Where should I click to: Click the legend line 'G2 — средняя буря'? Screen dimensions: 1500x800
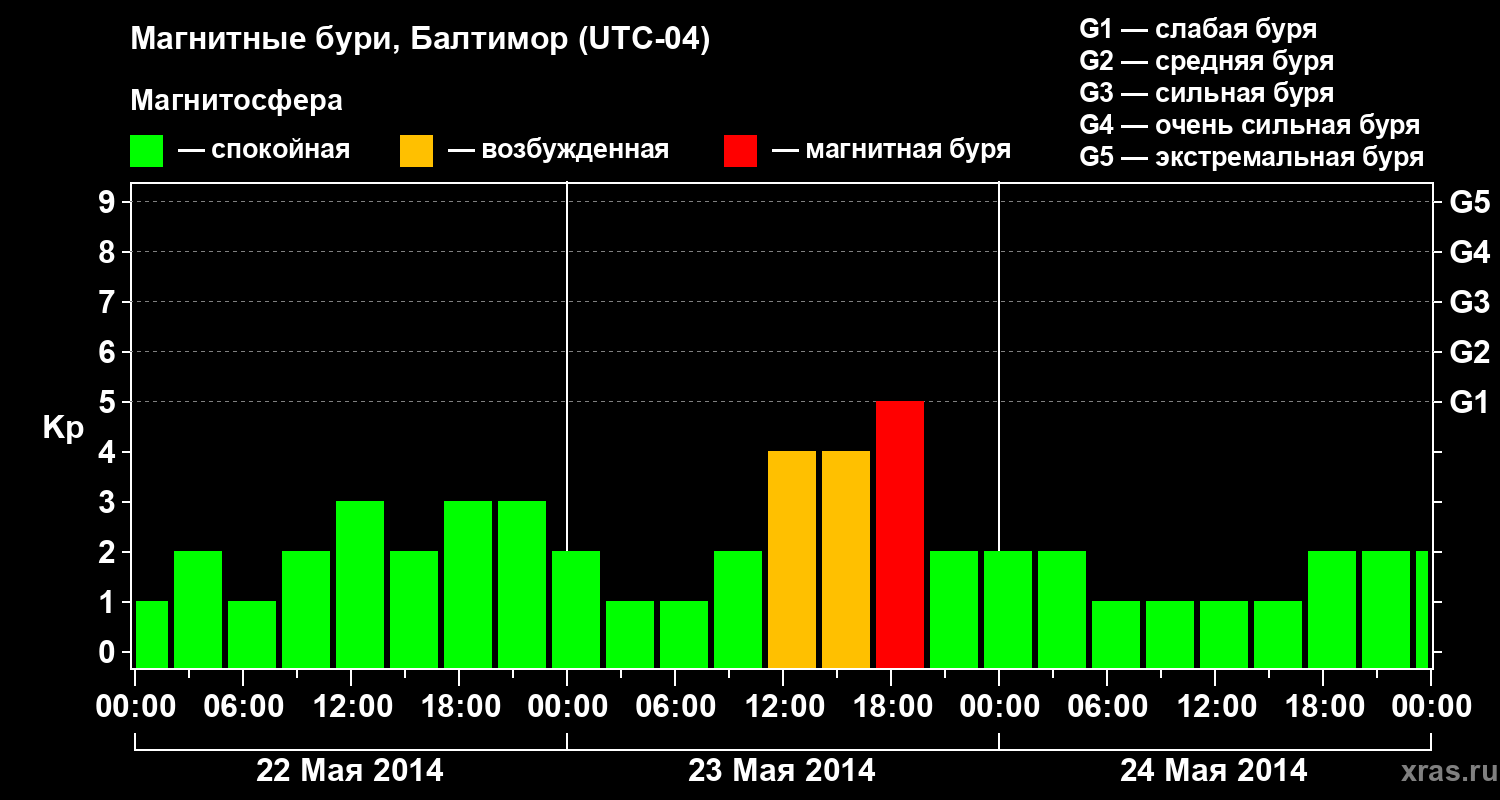(1207, 61)
